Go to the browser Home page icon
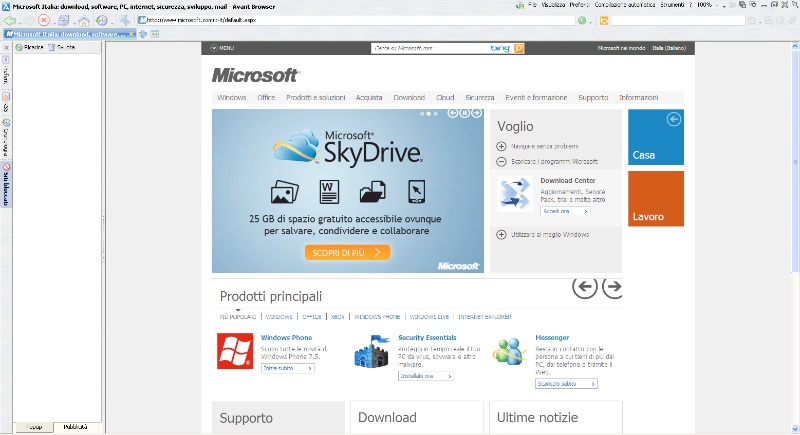 click(86, 20)
